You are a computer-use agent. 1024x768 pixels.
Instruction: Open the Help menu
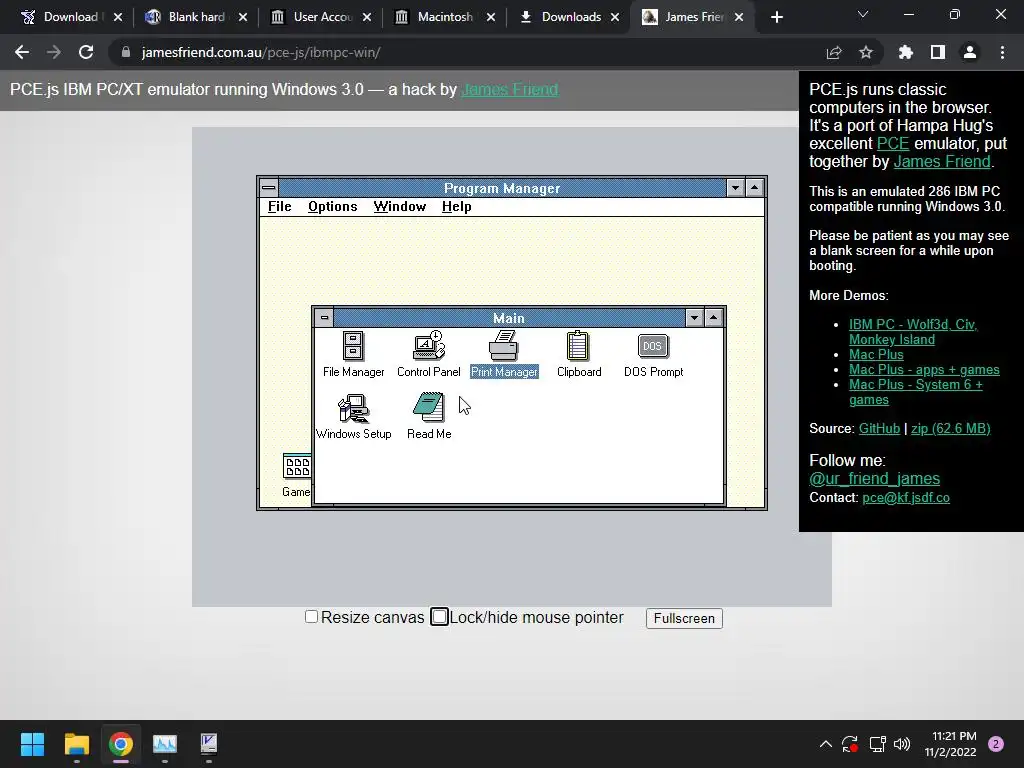456,206
